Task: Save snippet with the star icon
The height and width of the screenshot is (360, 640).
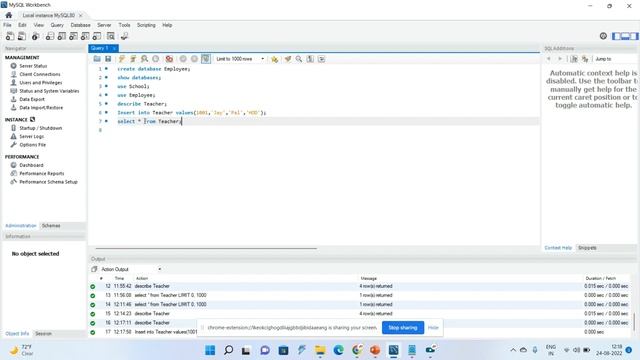Action: (275, 59)
